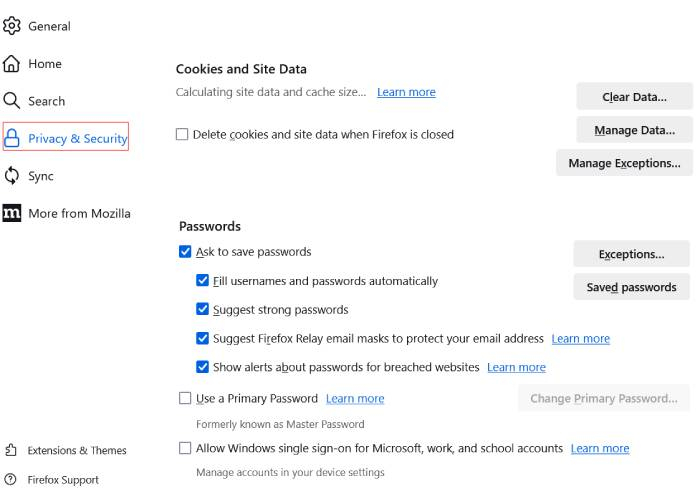Open More from Mozilla section
This screenshot has width=700, height=491.
(x=79, y=213)
